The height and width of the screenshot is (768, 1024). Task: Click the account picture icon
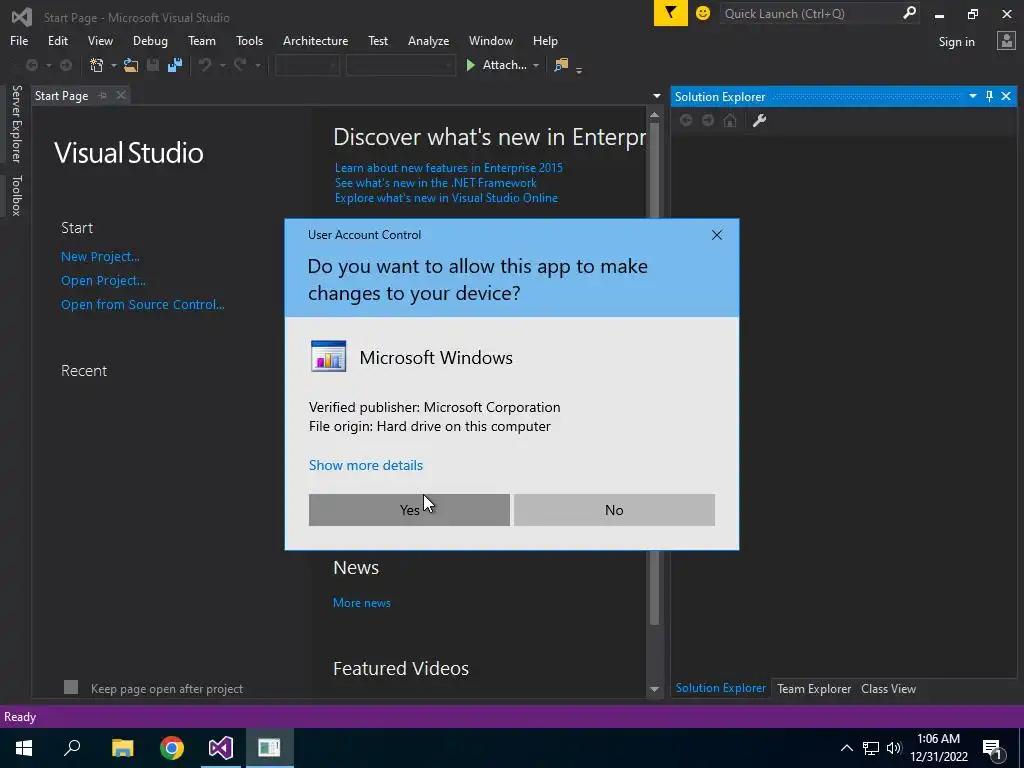(1006, 41)
